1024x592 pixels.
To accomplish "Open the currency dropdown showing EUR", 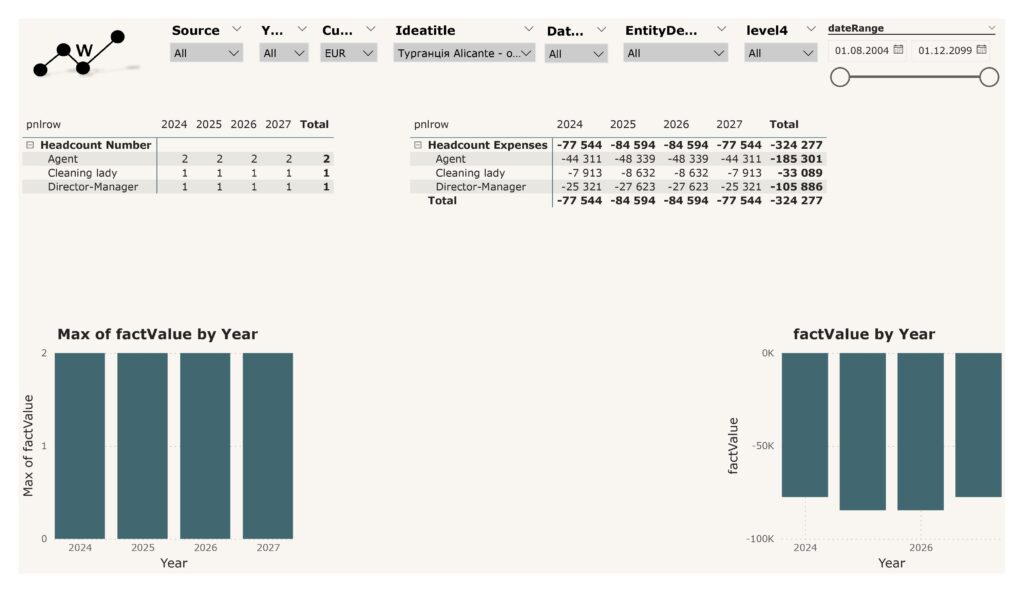I will pyautogui.click(x=349, y=53).
